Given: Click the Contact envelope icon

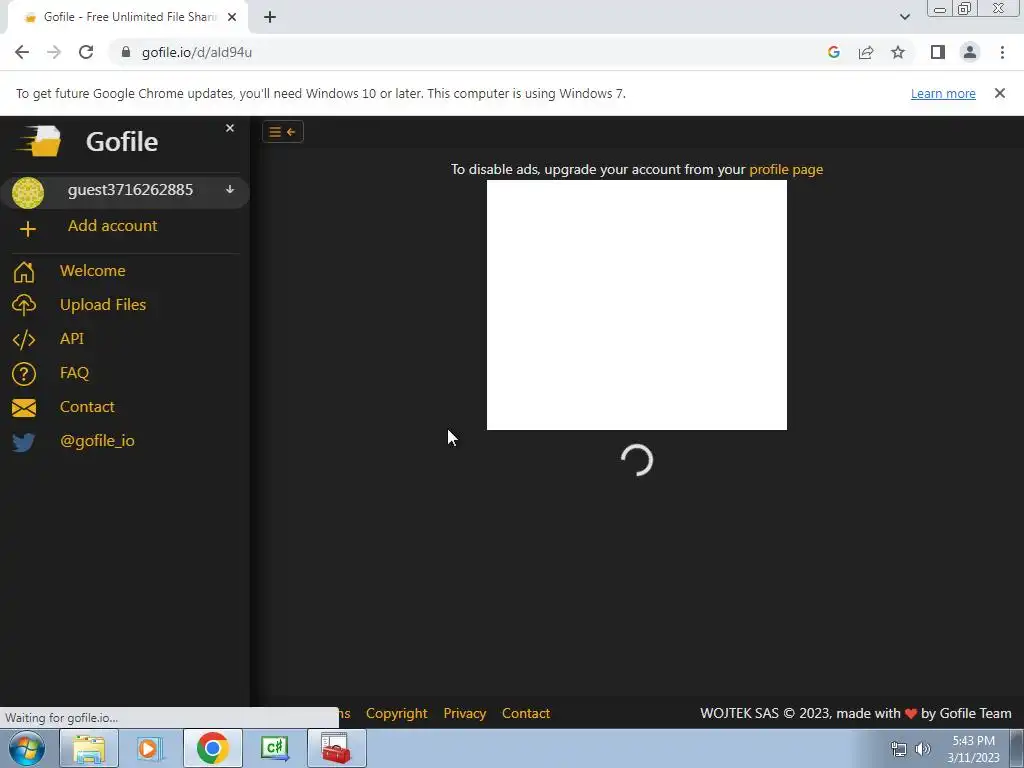Looking at the screenshot, I should (24, 408).
